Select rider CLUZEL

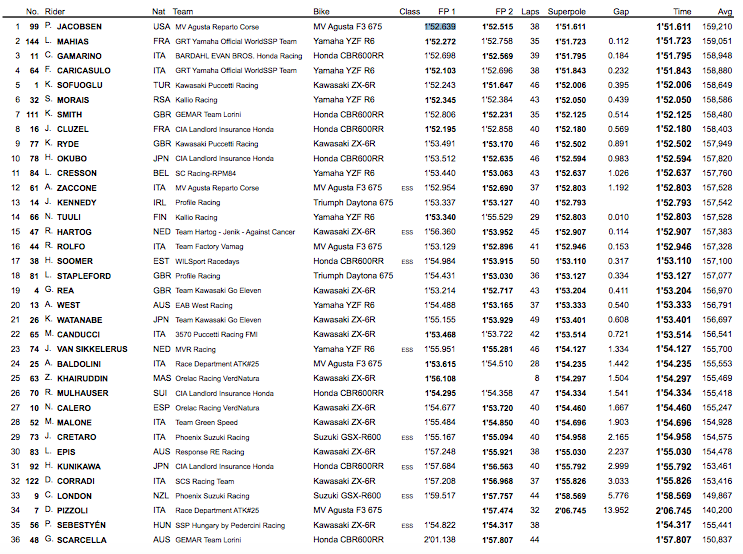[72, 130]
